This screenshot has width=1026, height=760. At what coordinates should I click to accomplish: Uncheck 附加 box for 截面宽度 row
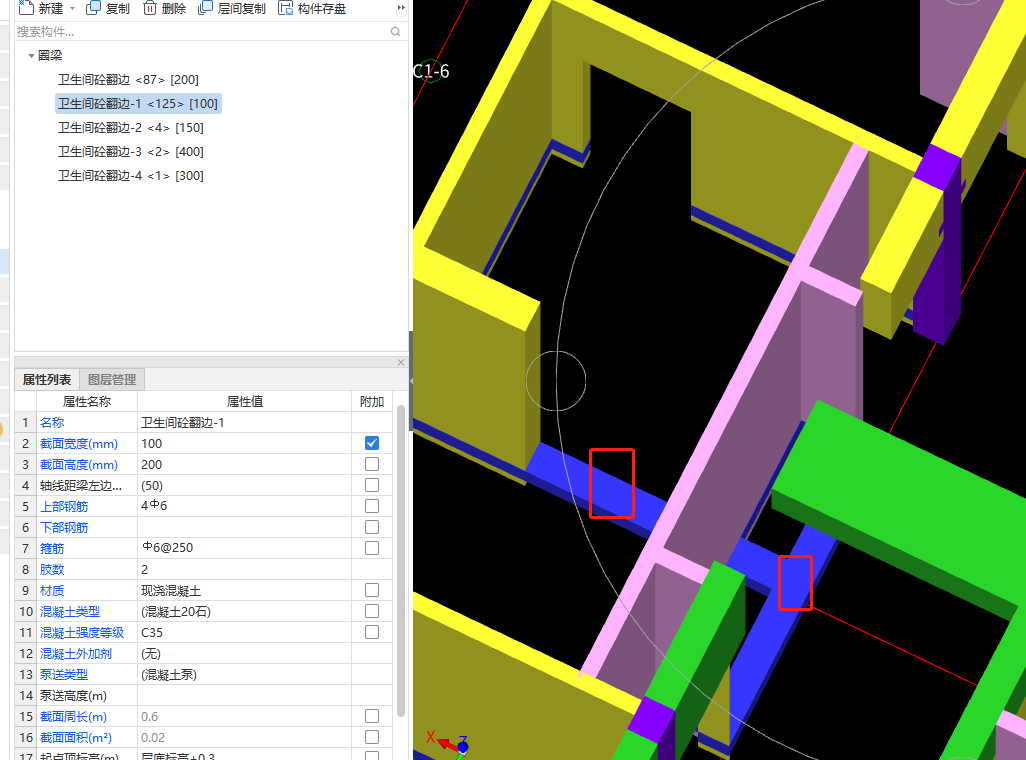click(x=372, y=443)
